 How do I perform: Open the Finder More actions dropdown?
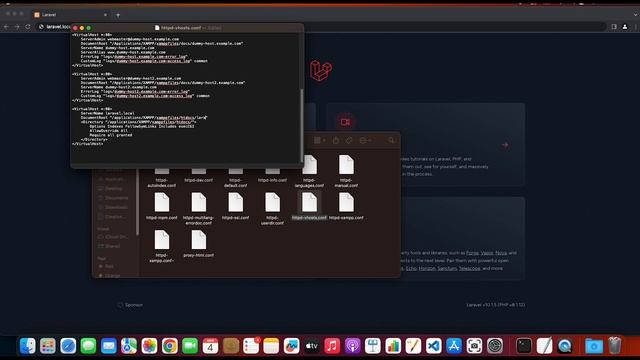[x=365, y=140]
